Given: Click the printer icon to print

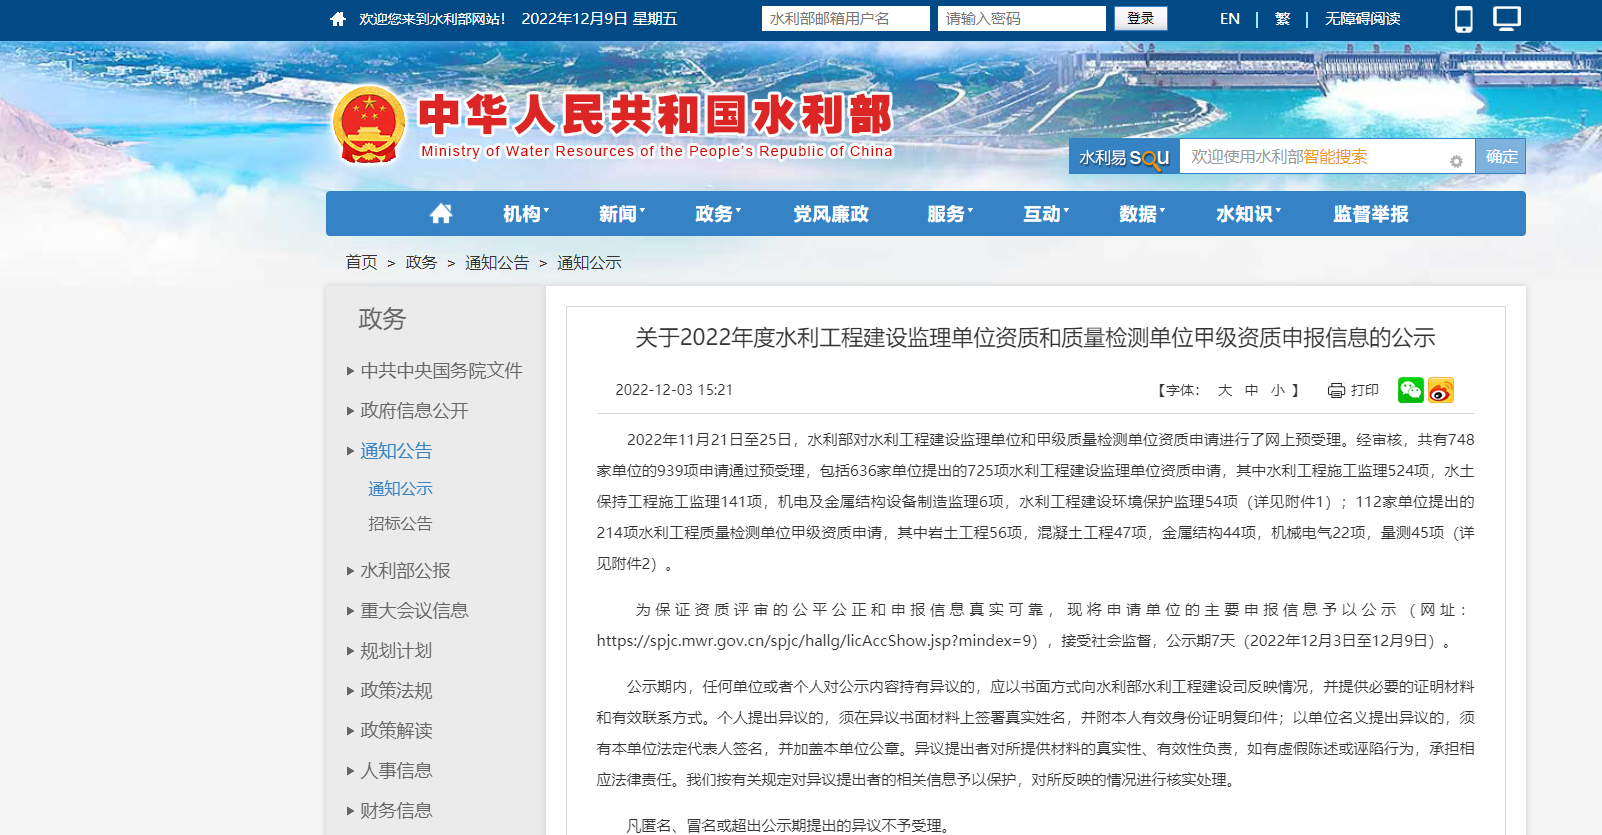Looking at the screenshot, I should point(1336,390).
